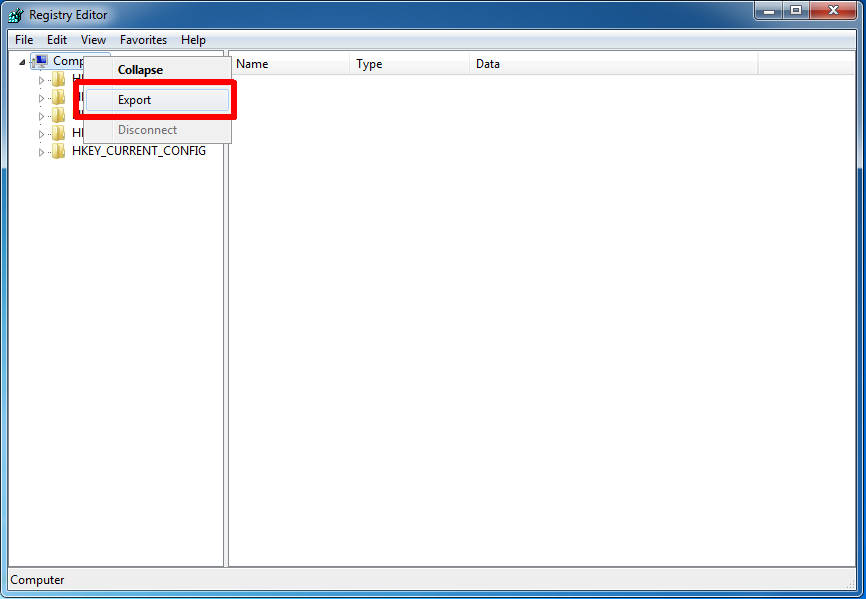The image size is (866, 599).
Task: Open the View menu
Action: point(93,40)
